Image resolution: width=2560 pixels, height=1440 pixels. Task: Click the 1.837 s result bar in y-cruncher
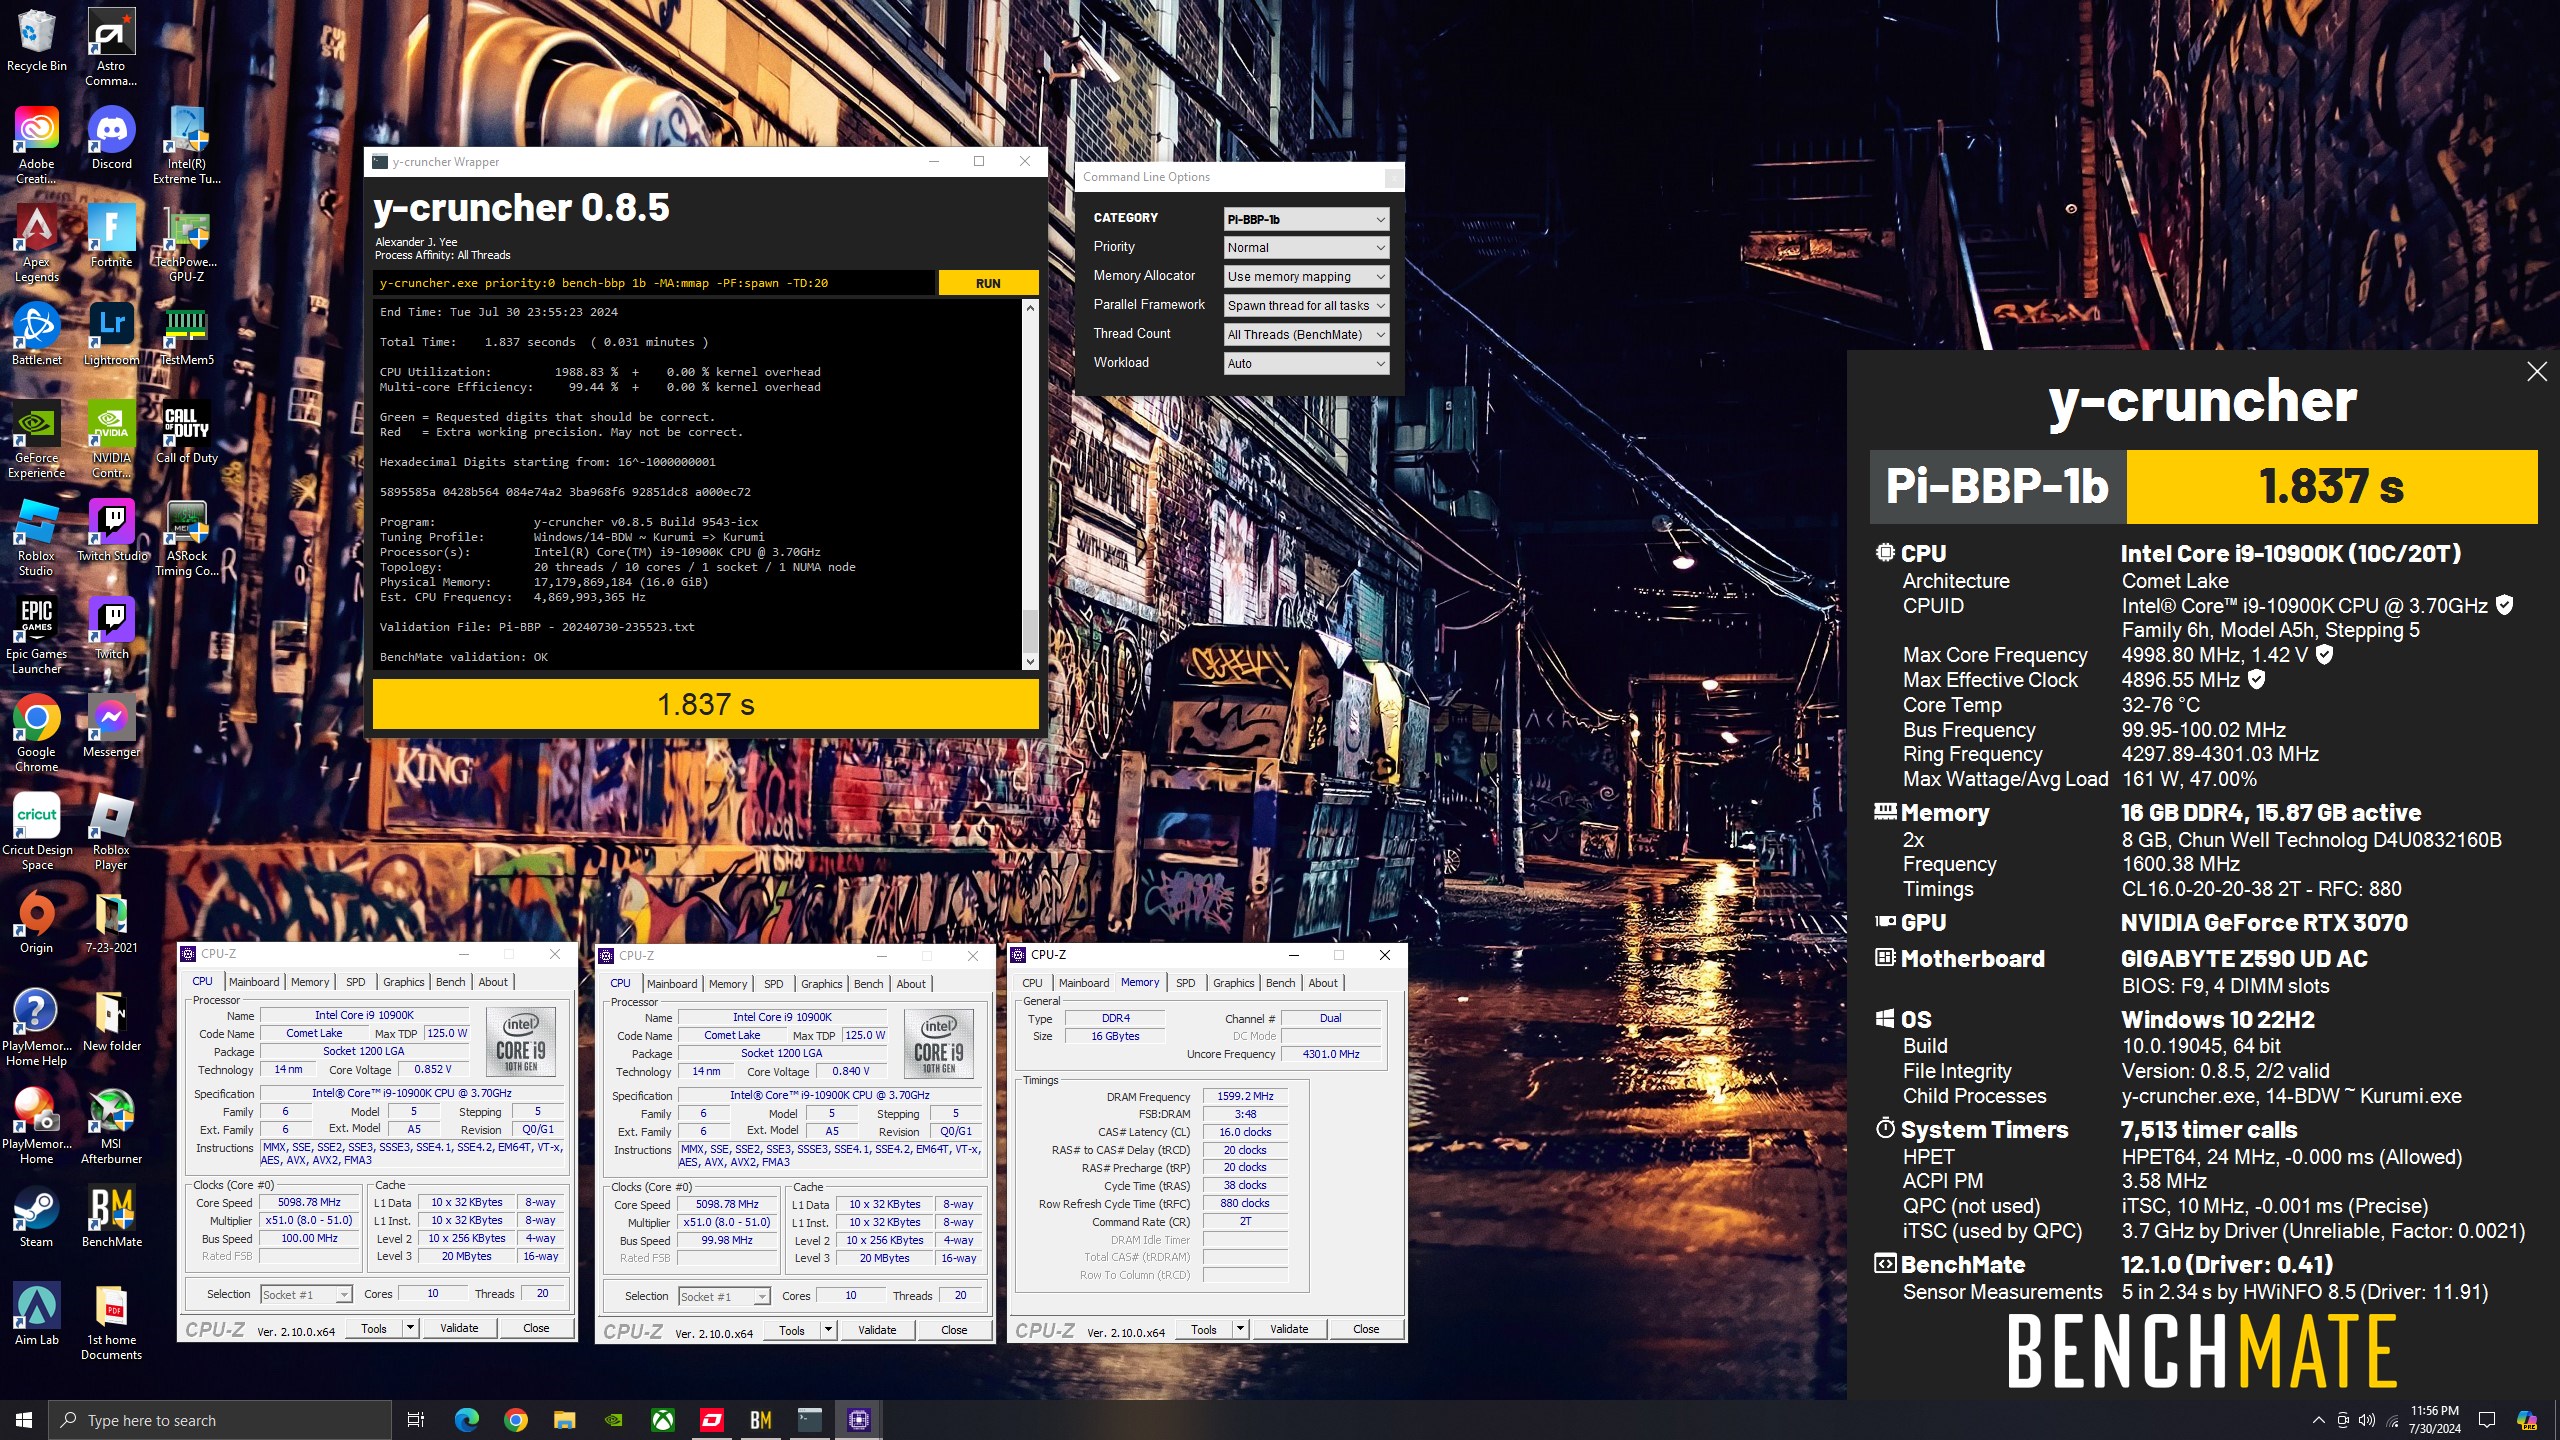tap(706, 704)
